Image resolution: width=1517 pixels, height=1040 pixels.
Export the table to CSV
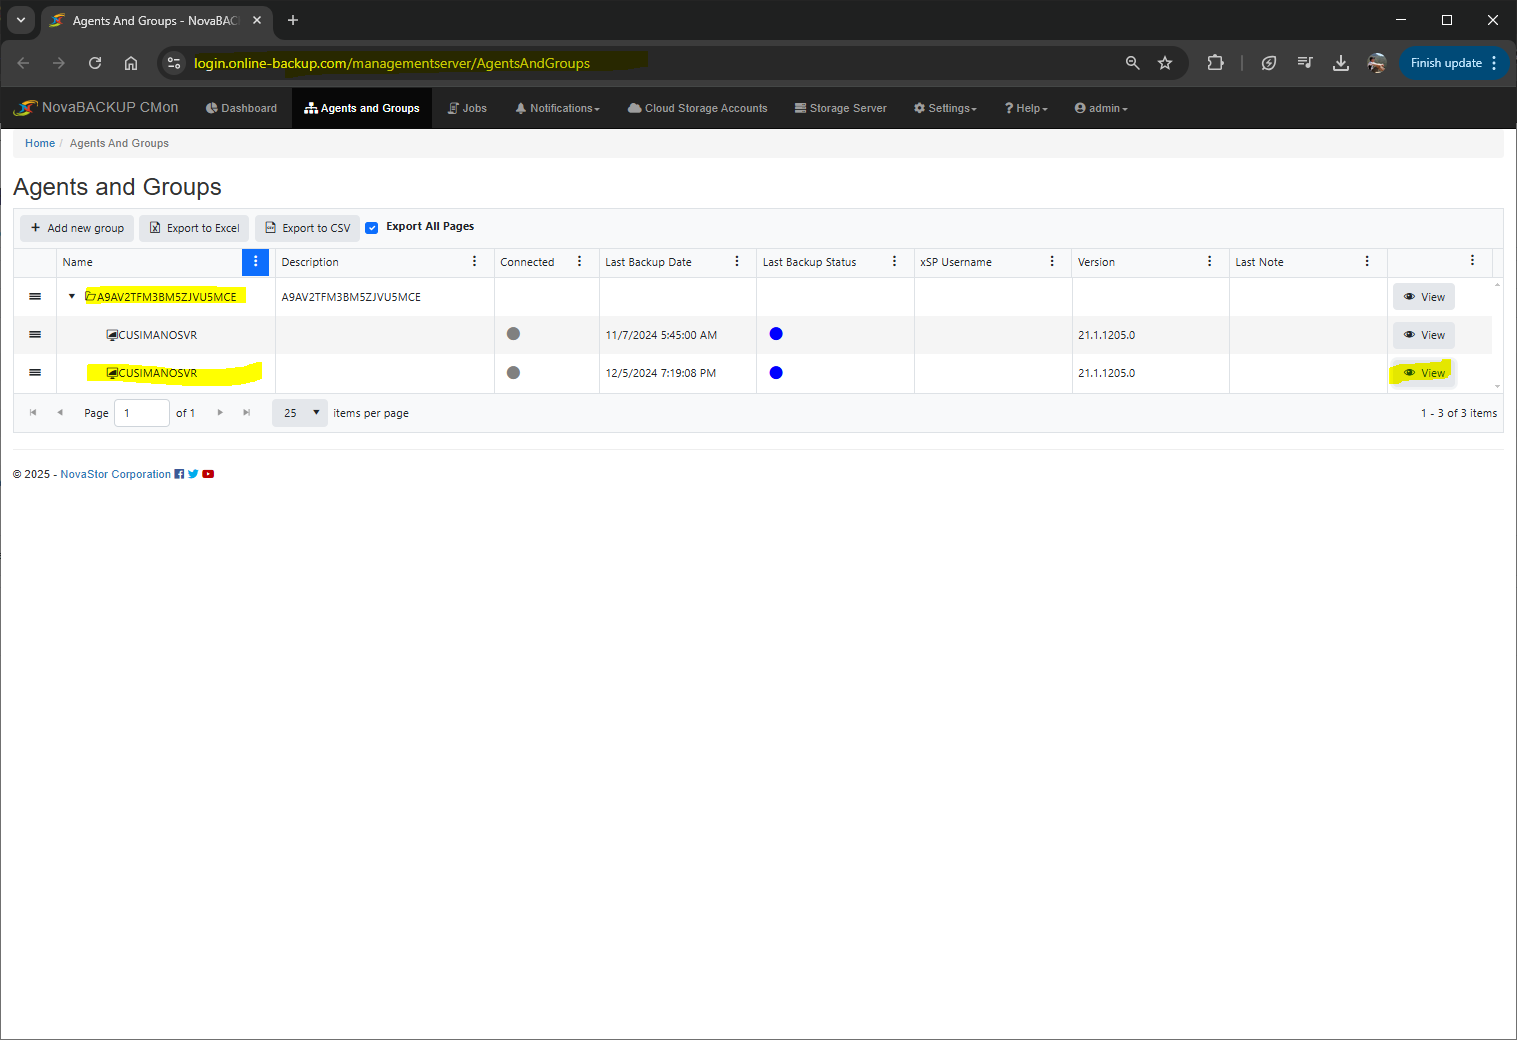[307, 228]
